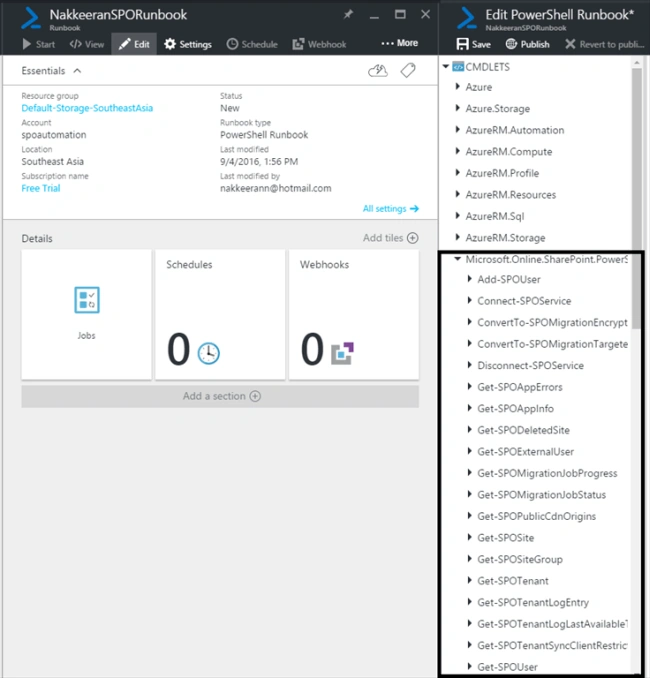Expand the AzureRM.Compute node
This screenshot has height=678, width=650.
click(x=458, y=151)
